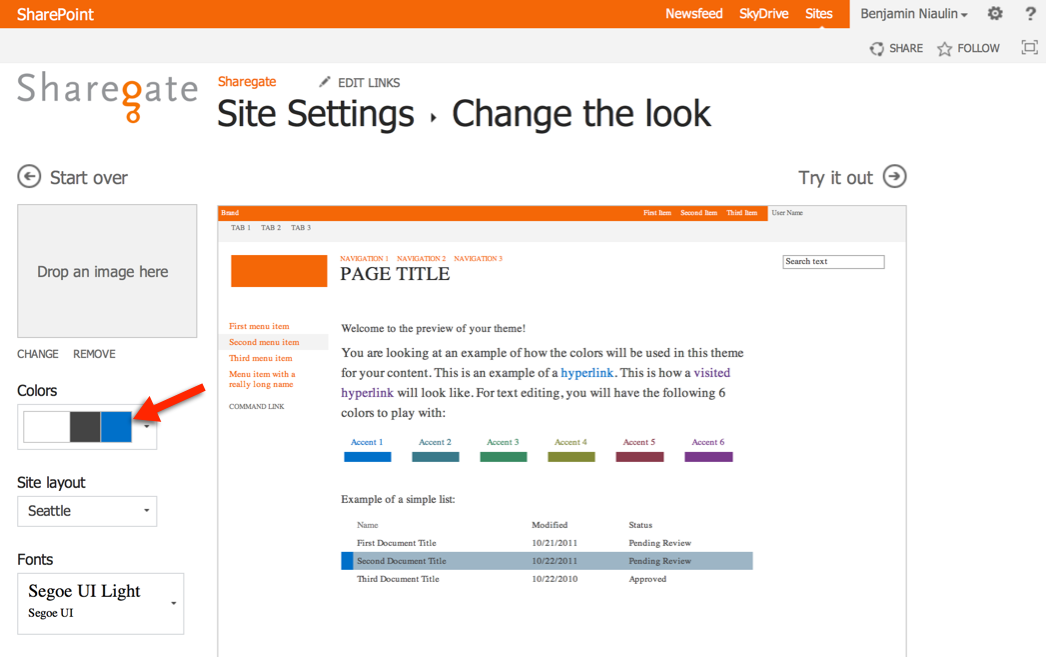Click the Follow star icon

click(944, 49)
